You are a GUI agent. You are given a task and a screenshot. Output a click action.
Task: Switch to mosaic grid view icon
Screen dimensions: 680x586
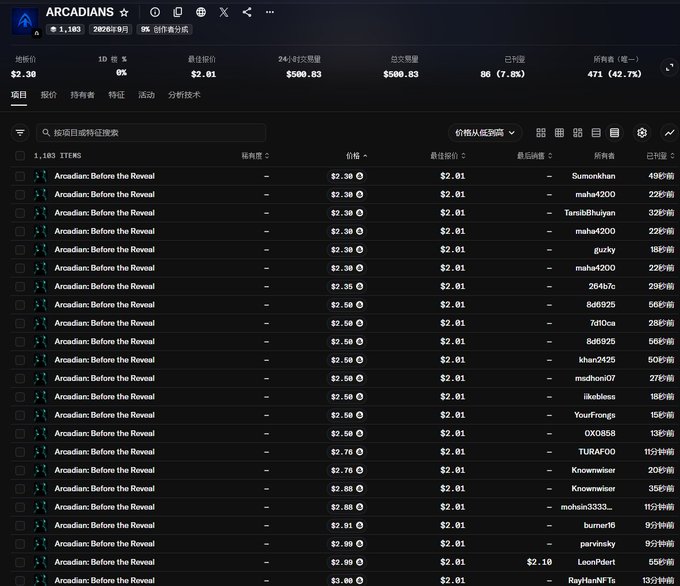click(578, 133)
